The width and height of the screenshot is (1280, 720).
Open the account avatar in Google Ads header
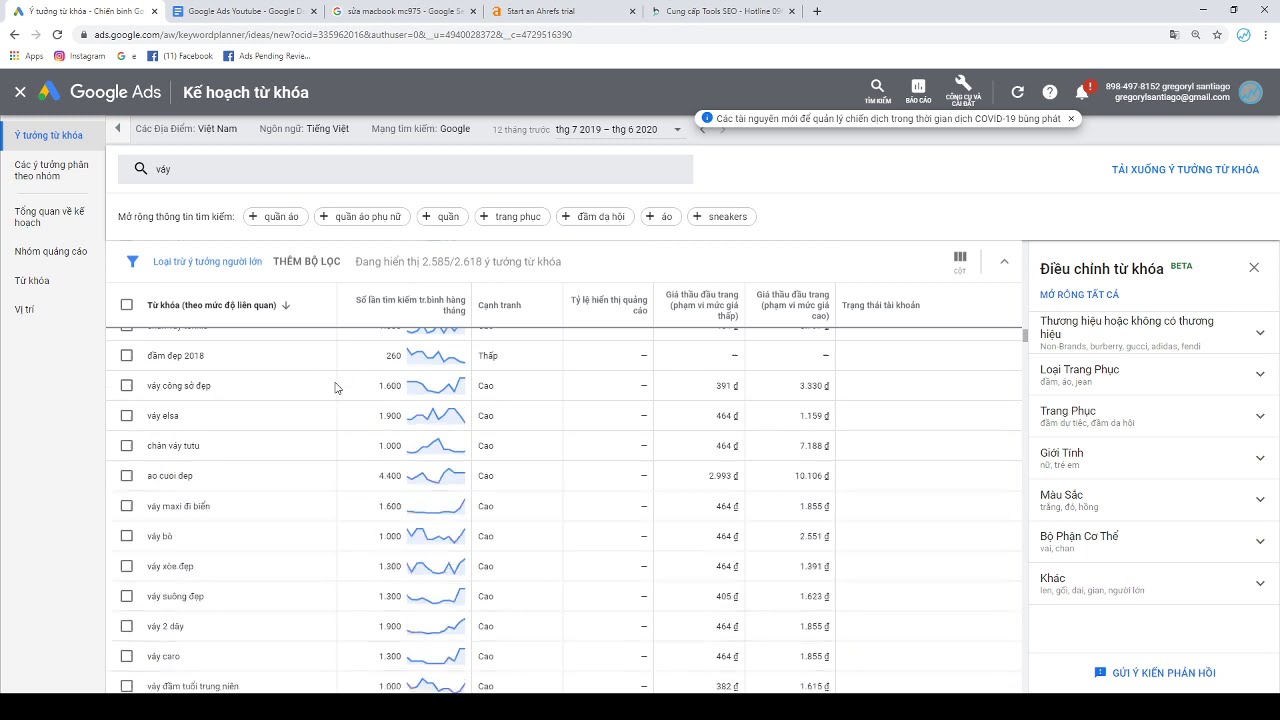[1250, 92]
